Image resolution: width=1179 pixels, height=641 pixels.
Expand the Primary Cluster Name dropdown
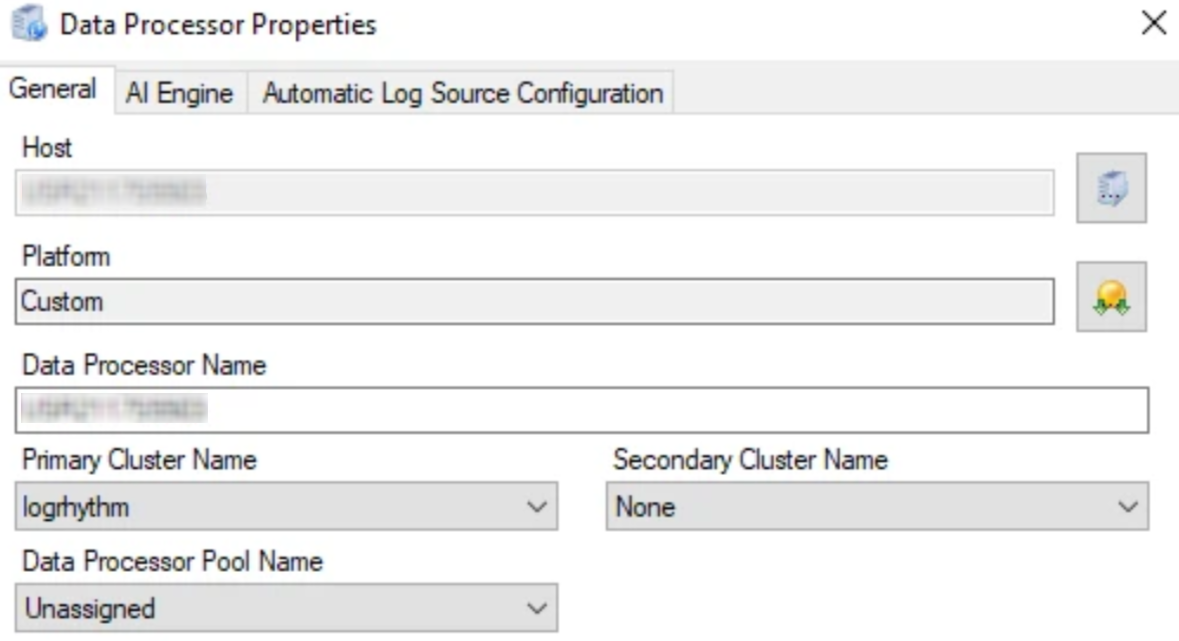pyautogui.click(x=287, y=507)
